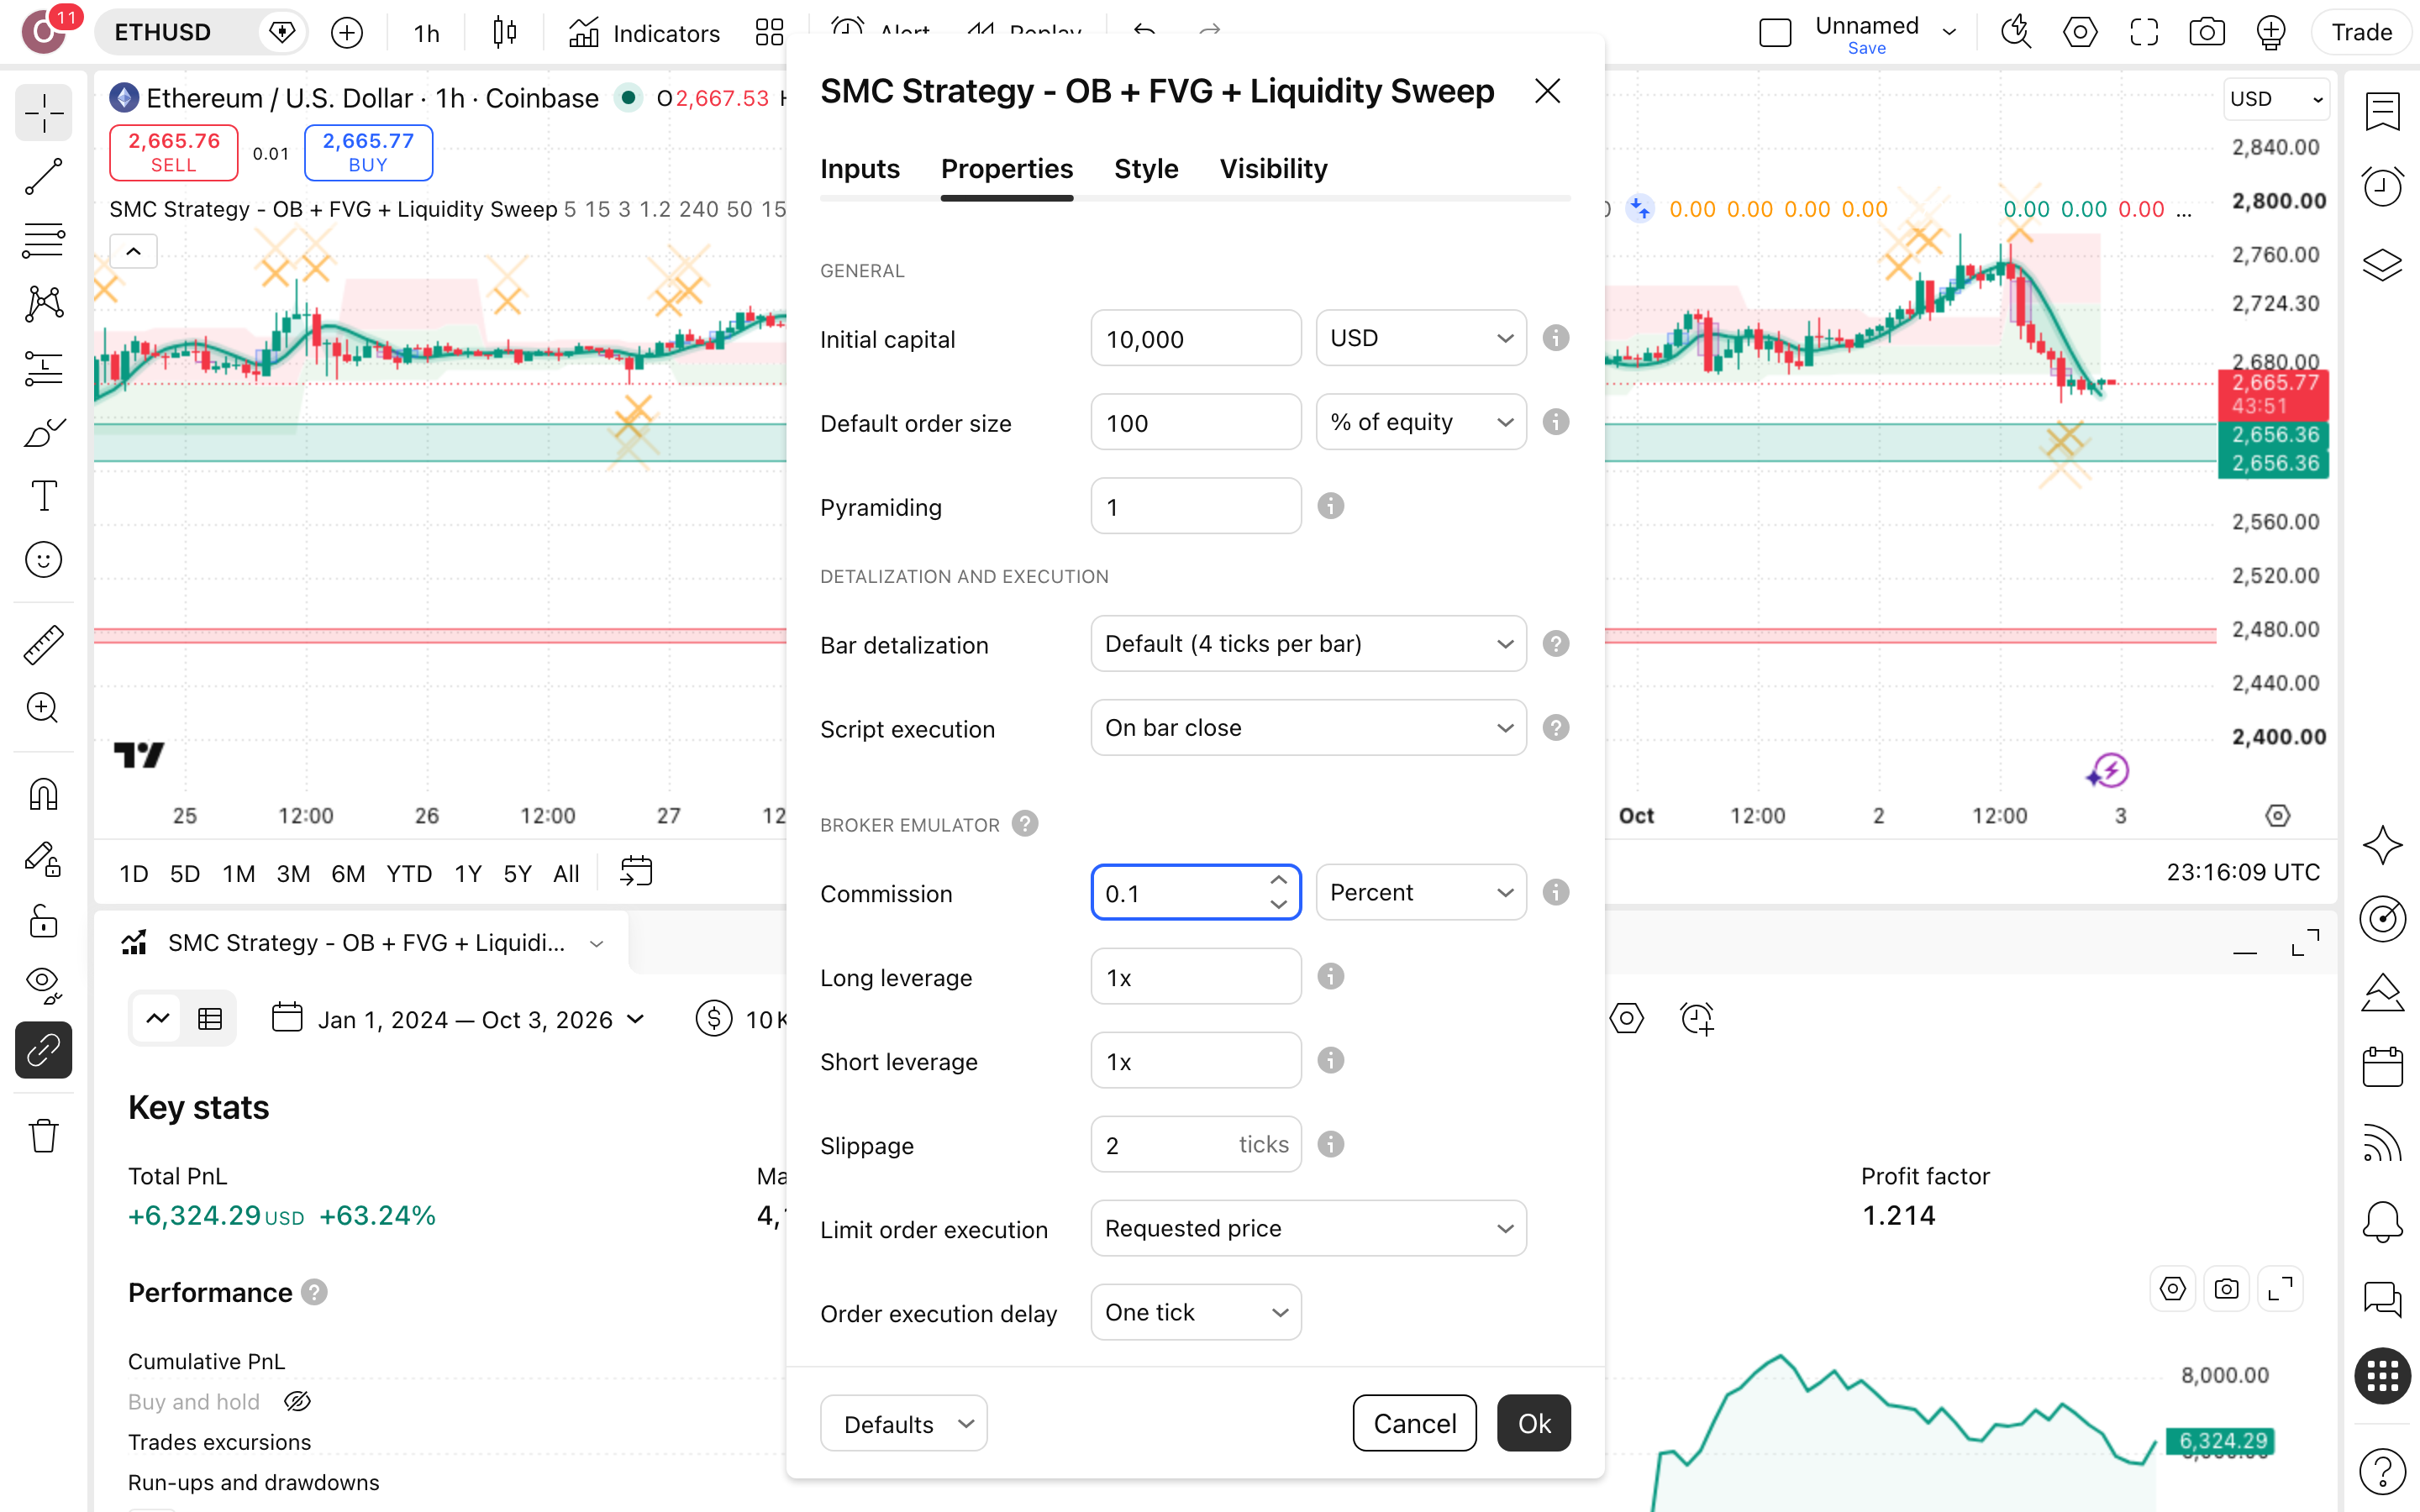Click the Pyramiding input field
This screenshot has width=2420, height=1512.
(x=1196, y=506)
